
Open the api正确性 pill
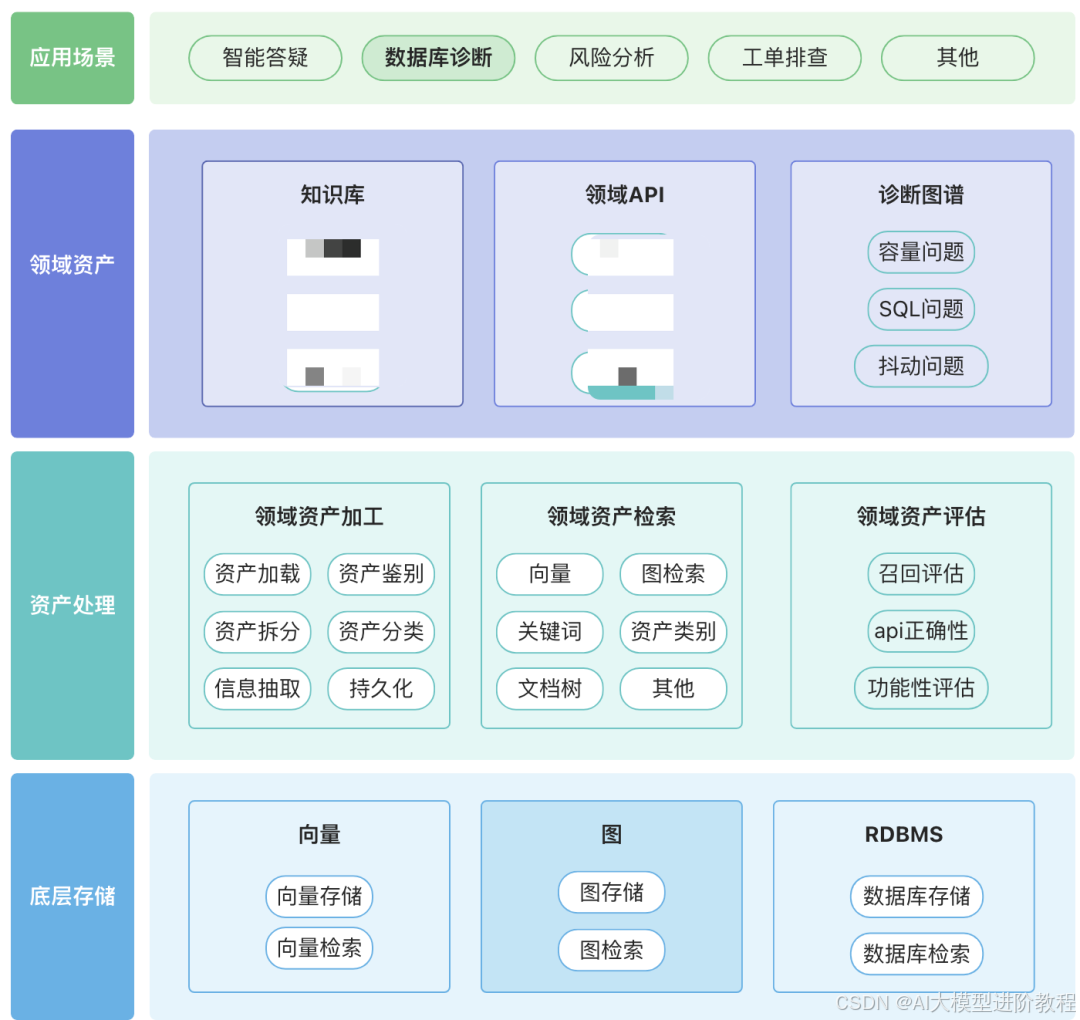(921, 631)
